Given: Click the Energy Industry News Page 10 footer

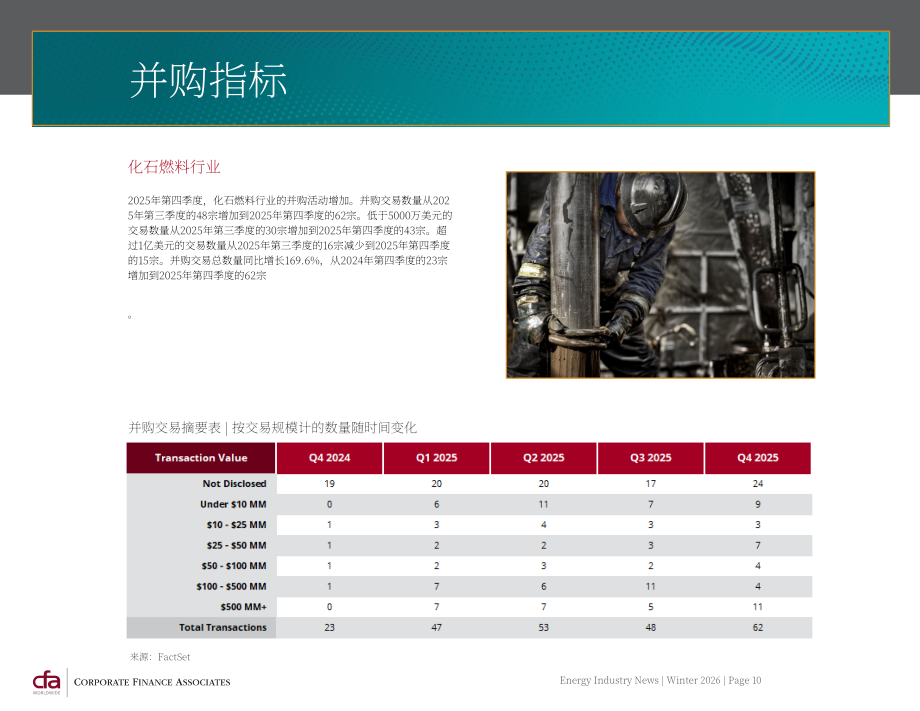Looking at the screenshot, I should pos(660,680).
